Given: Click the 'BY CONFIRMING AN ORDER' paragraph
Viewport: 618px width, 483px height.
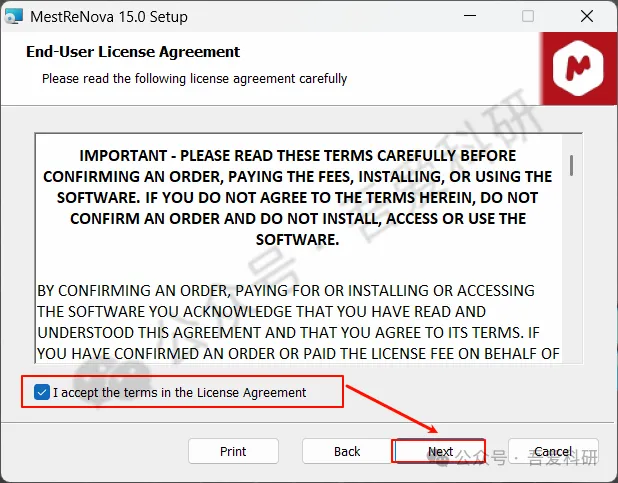Looking at the screenshot, I should [x=298, y=322].
